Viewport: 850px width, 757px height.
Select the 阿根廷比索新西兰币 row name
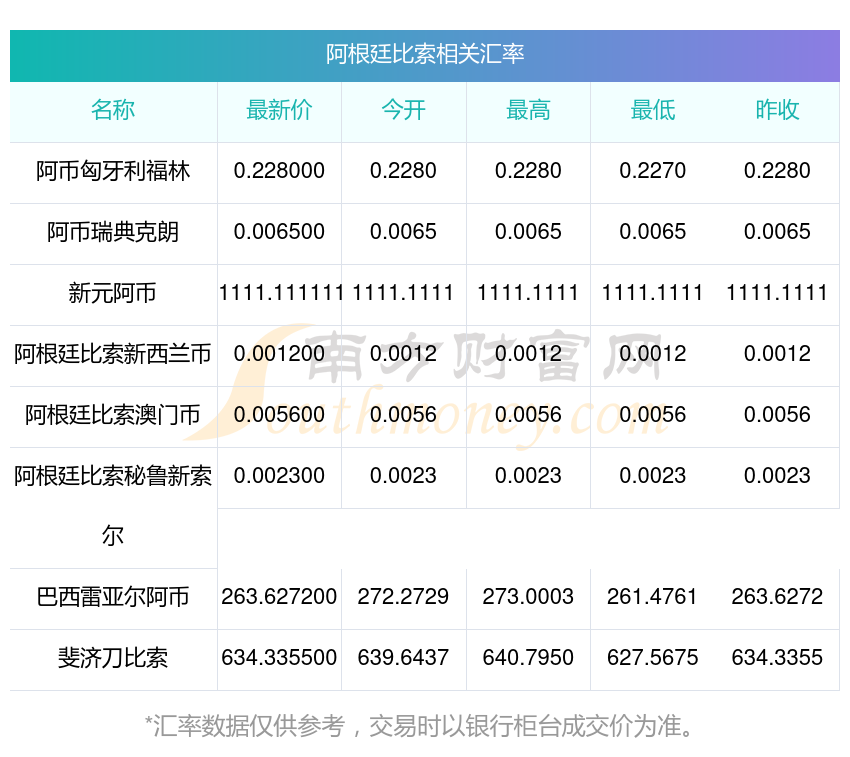(113, 354)
